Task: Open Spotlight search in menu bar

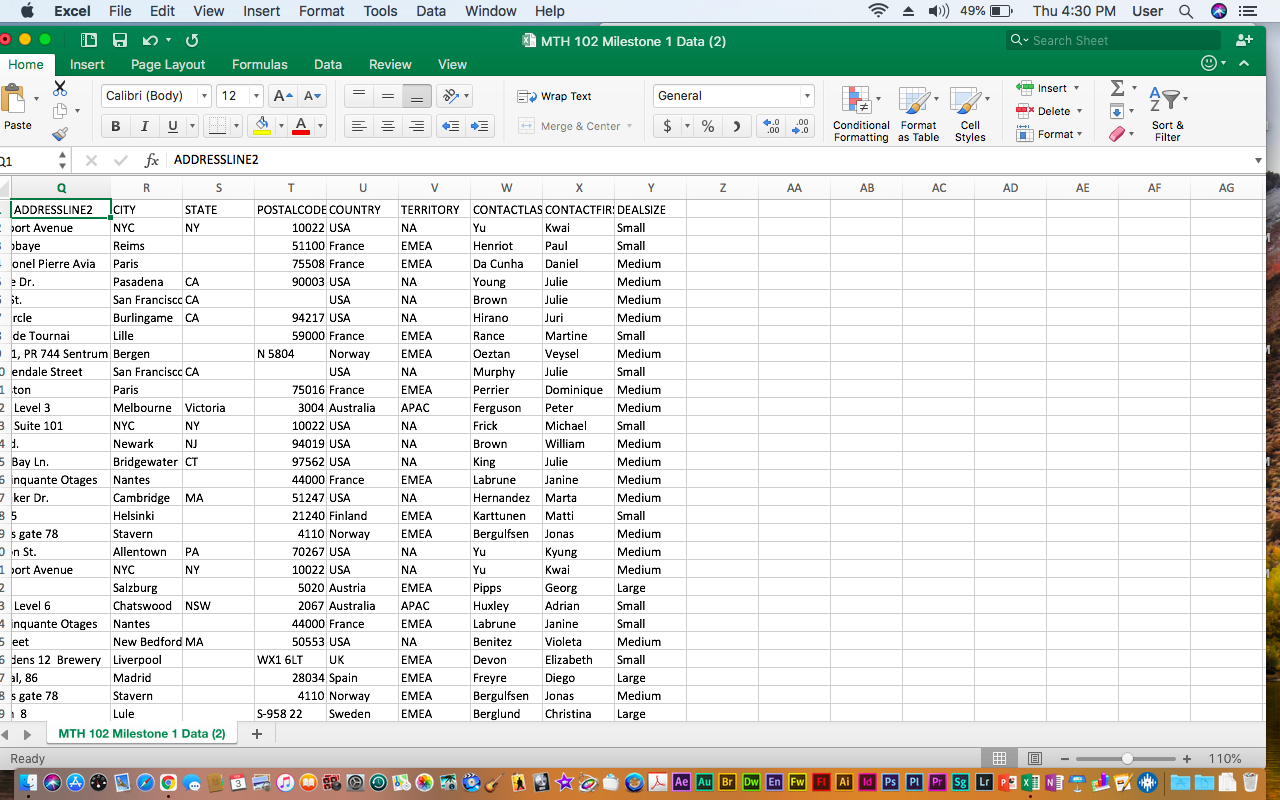Action: 1186,11
